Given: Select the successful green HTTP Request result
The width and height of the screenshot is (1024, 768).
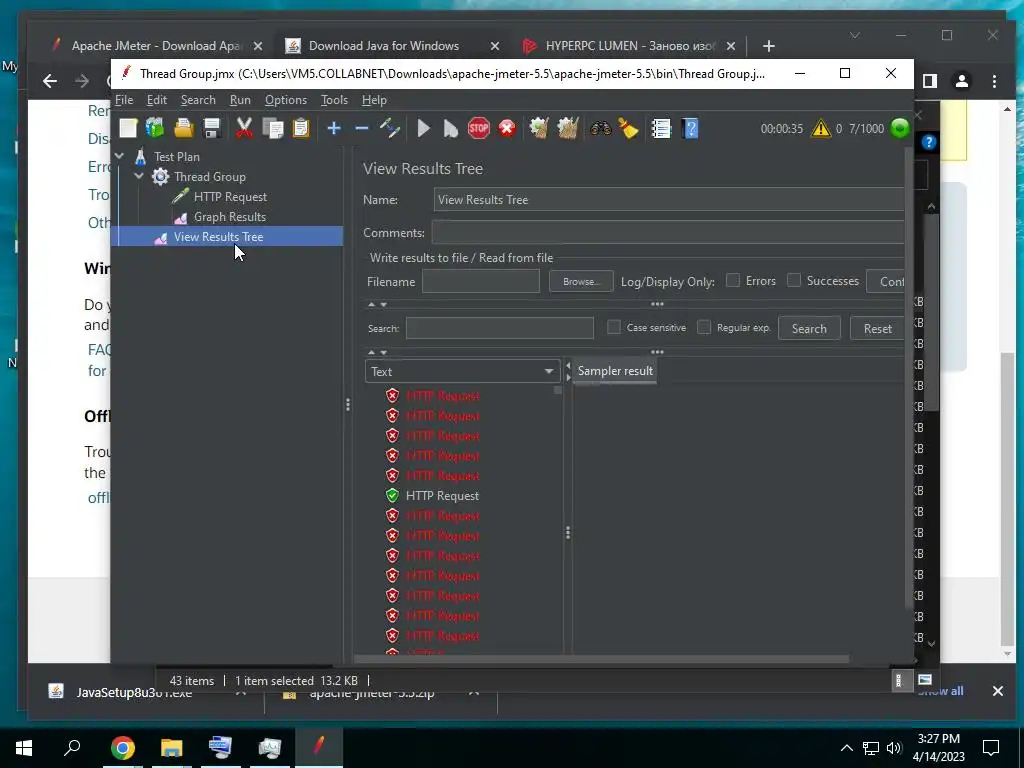Looking at the screenshot, I should point(442,496).
